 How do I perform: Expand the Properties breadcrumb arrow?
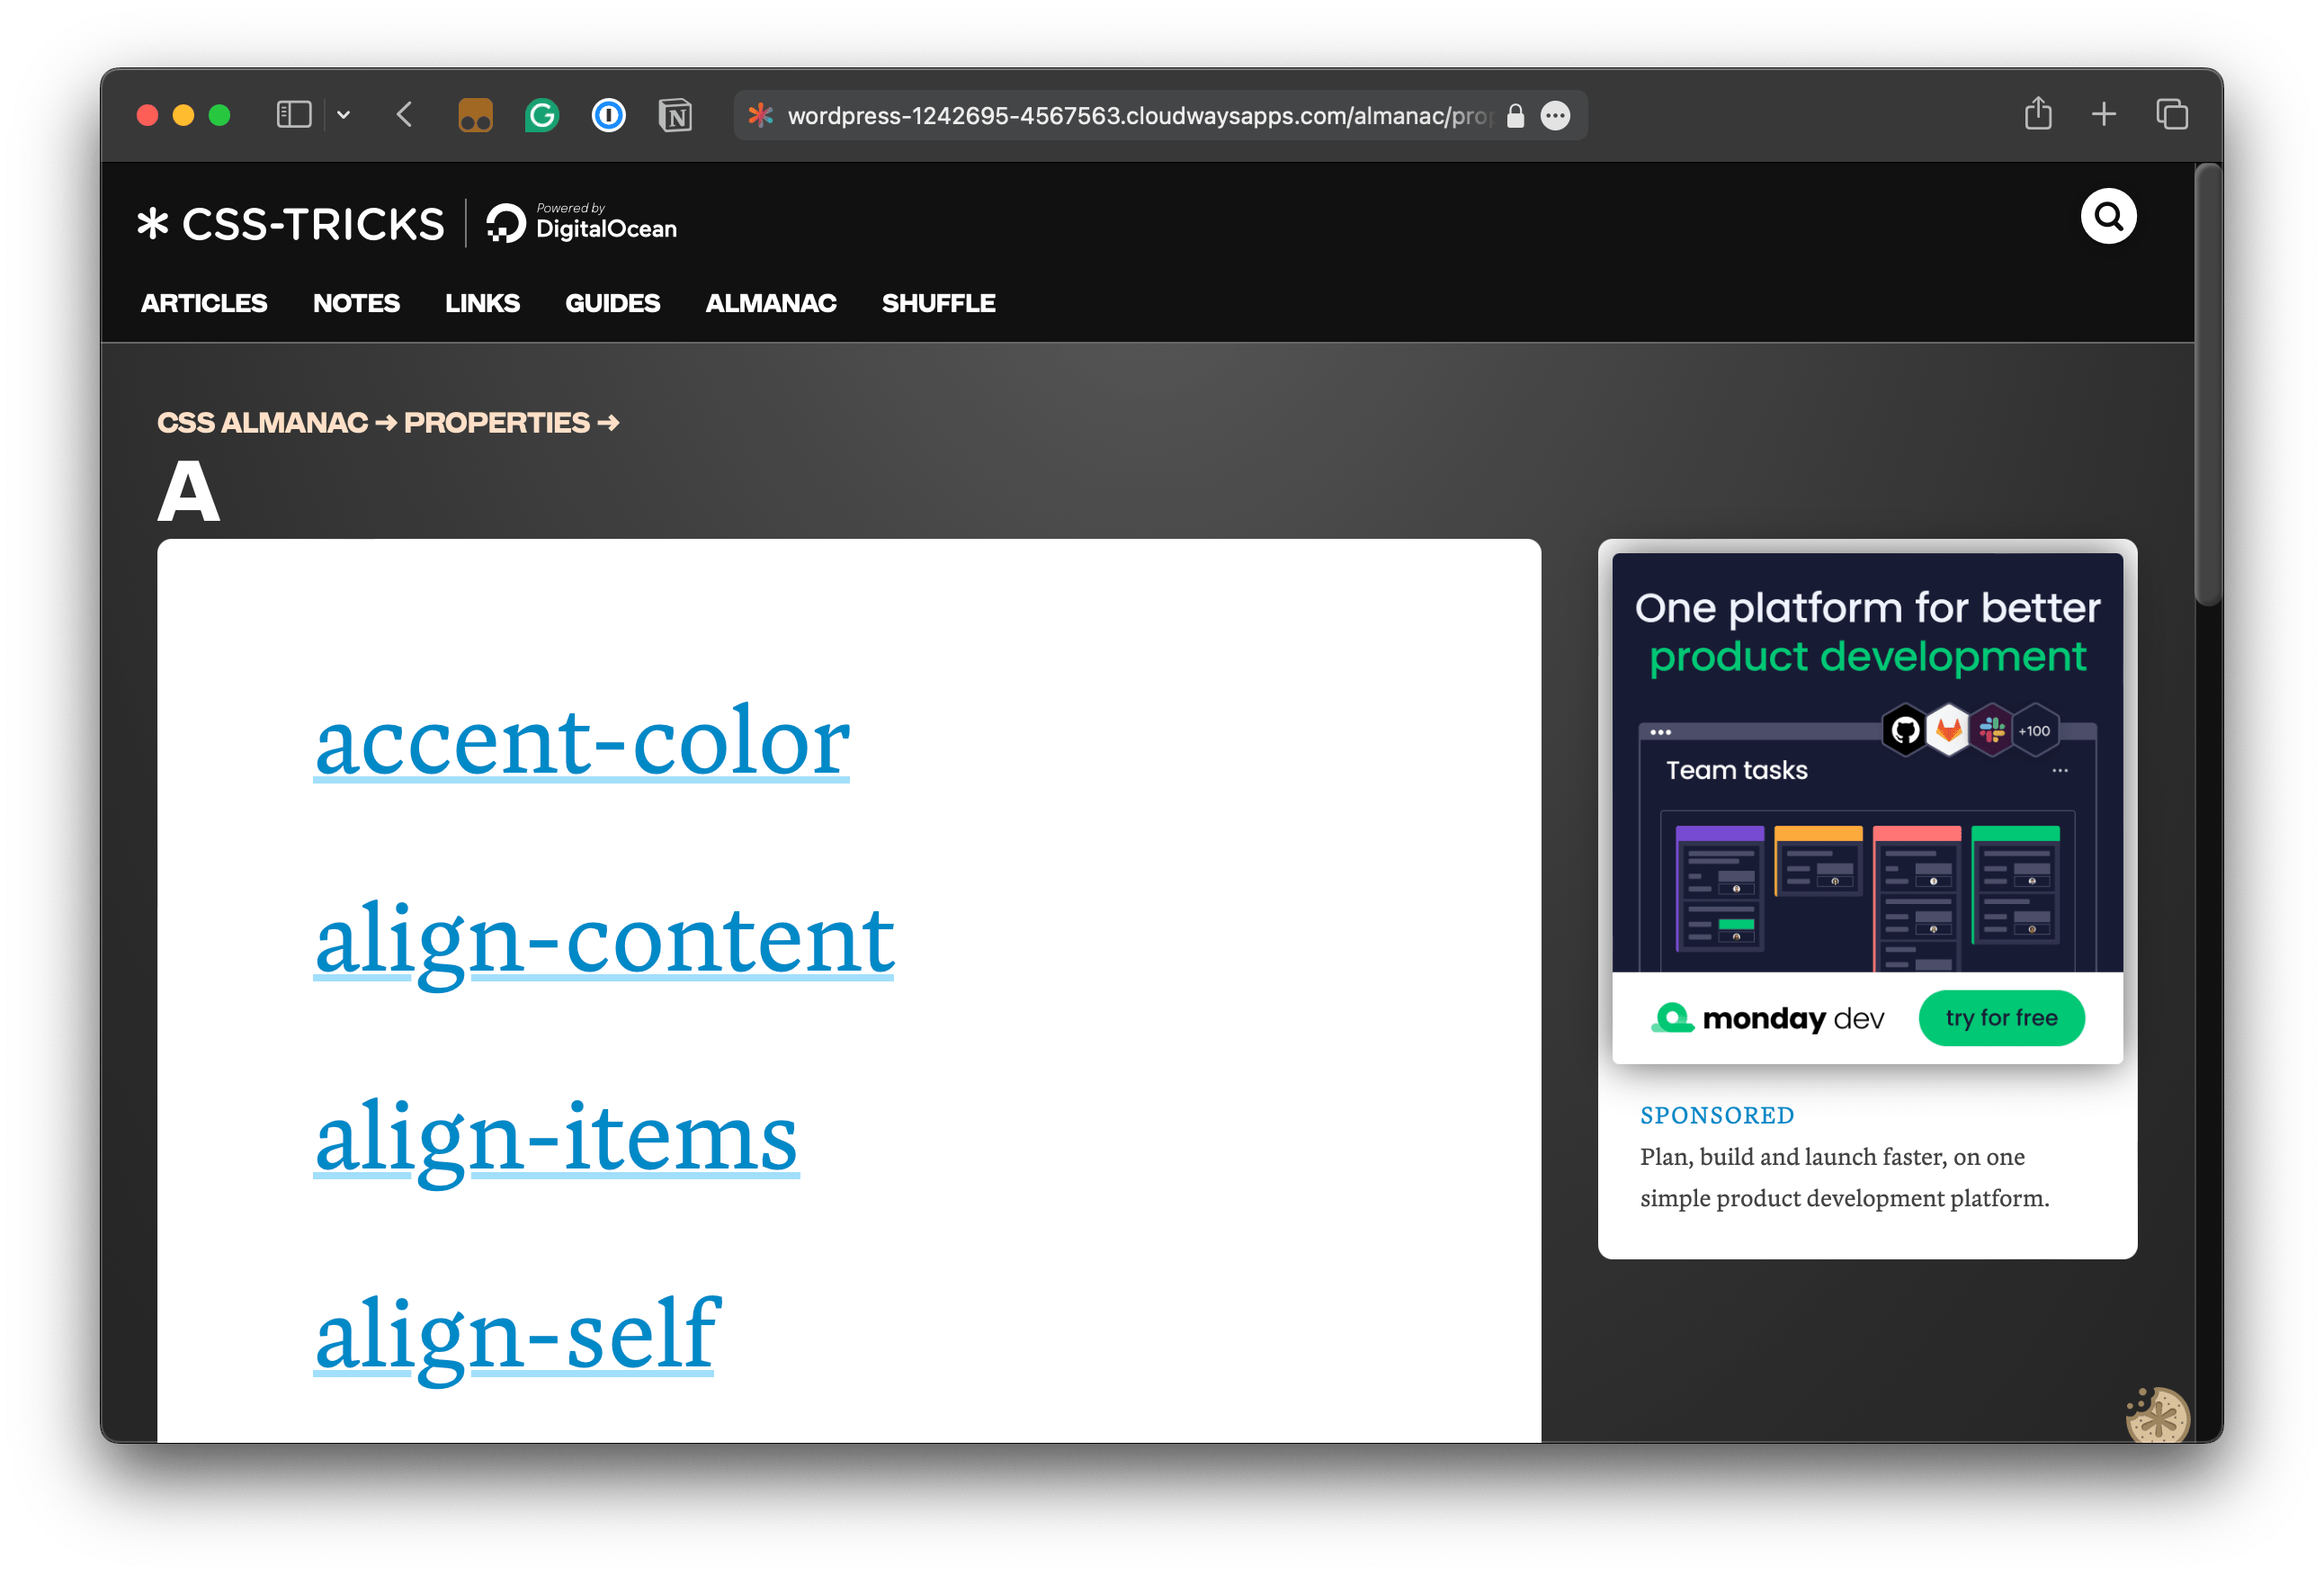608,422
